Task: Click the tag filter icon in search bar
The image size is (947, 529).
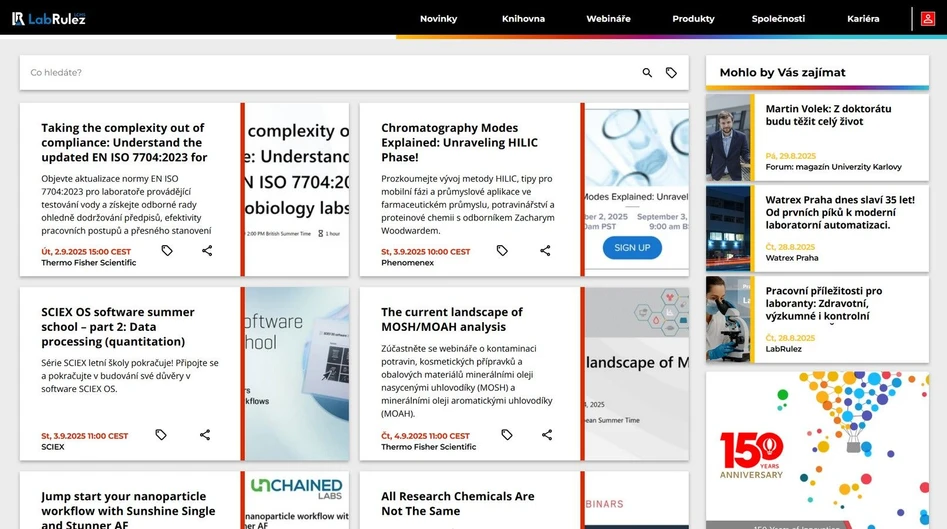Action: 671,72
